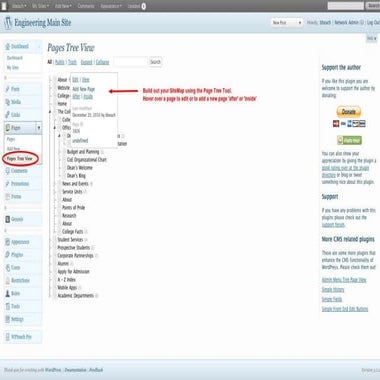Viewport: 380px width, 380px height.
Task: Click the Genesis icon in the sidebar
Action: click(8, 219)
